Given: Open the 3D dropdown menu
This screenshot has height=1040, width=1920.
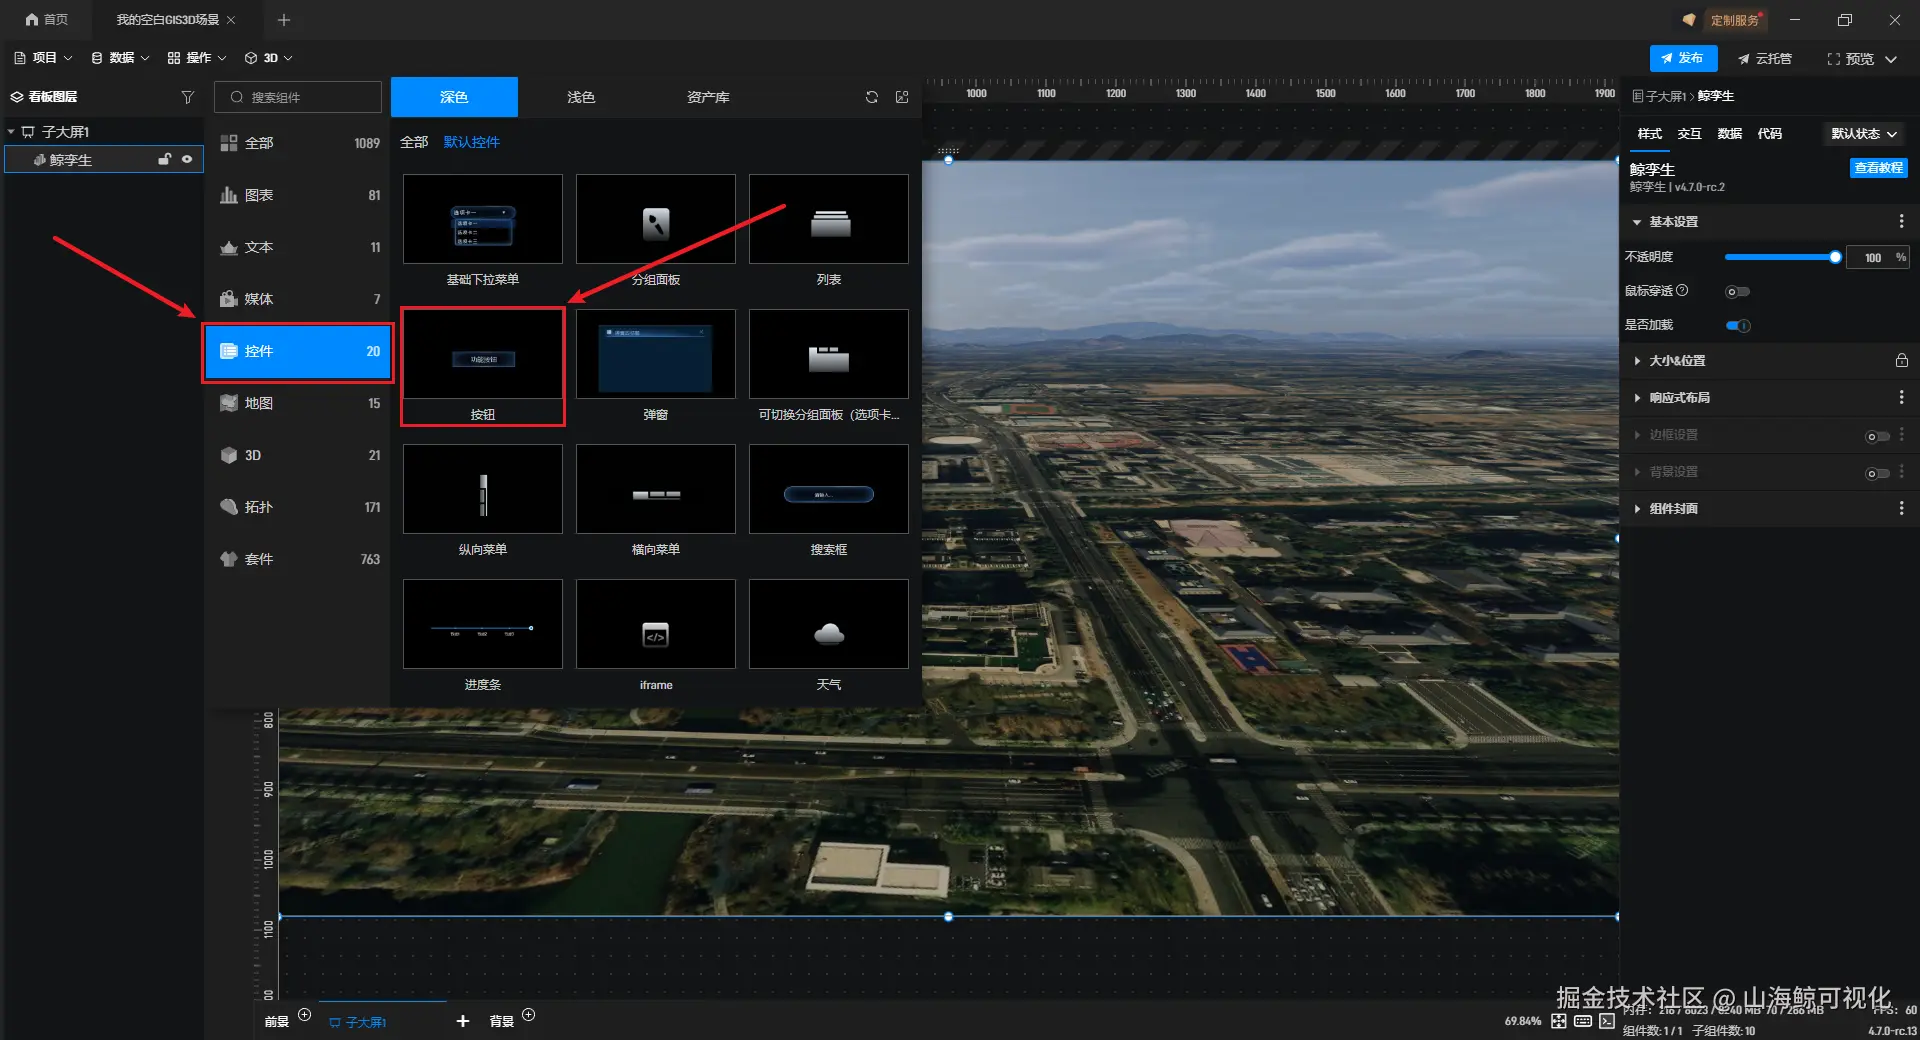Looking at the screenshot, I should point(269,58).
